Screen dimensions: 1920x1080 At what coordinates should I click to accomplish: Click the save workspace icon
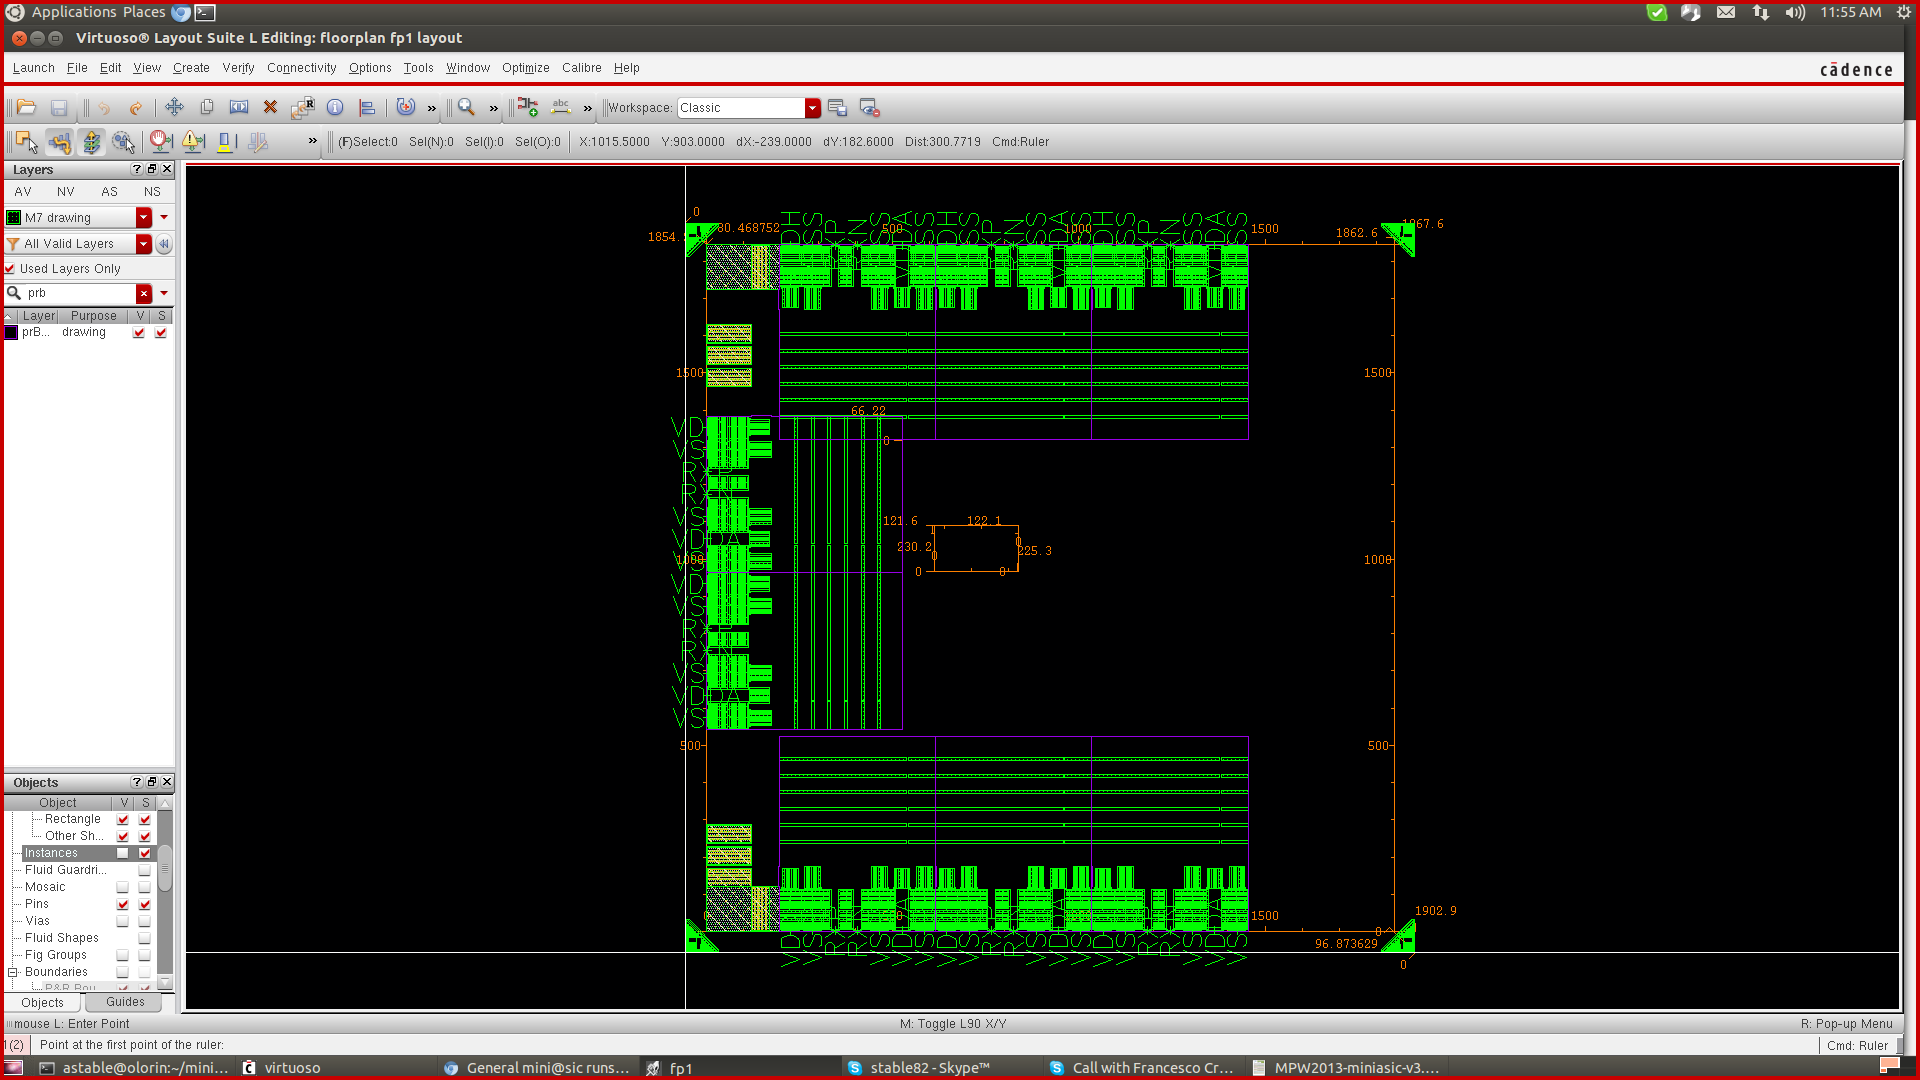coord(837,107)
